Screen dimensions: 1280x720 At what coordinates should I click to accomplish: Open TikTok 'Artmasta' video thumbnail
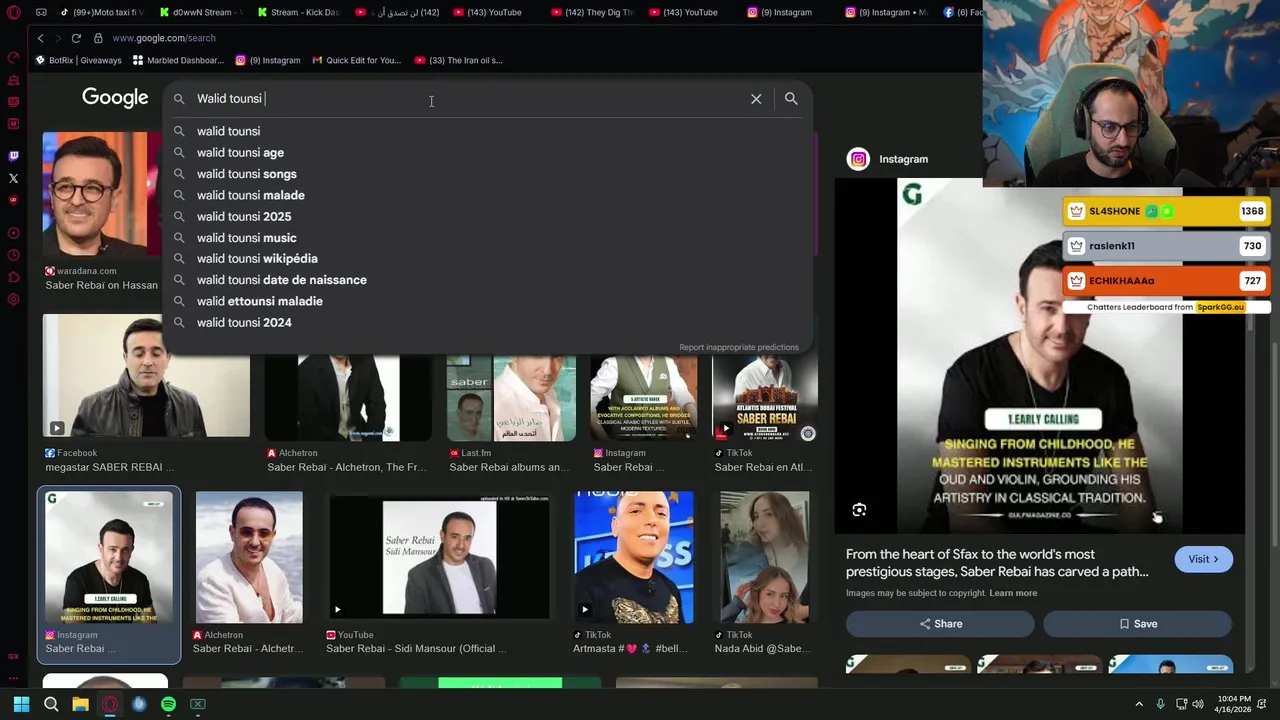633,557
